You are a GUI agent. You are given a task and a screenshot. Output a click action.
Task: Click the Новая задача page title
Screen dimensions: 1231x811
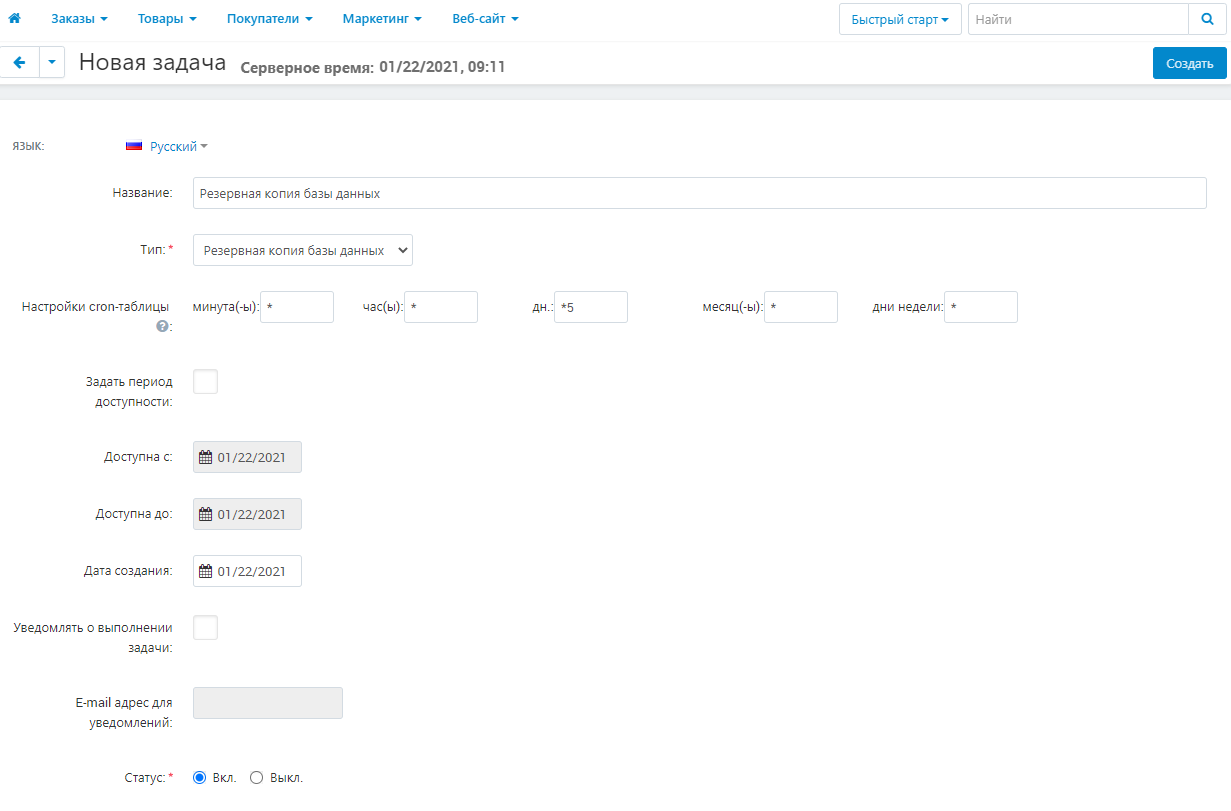pyautogui.click(x=153, y=62)
